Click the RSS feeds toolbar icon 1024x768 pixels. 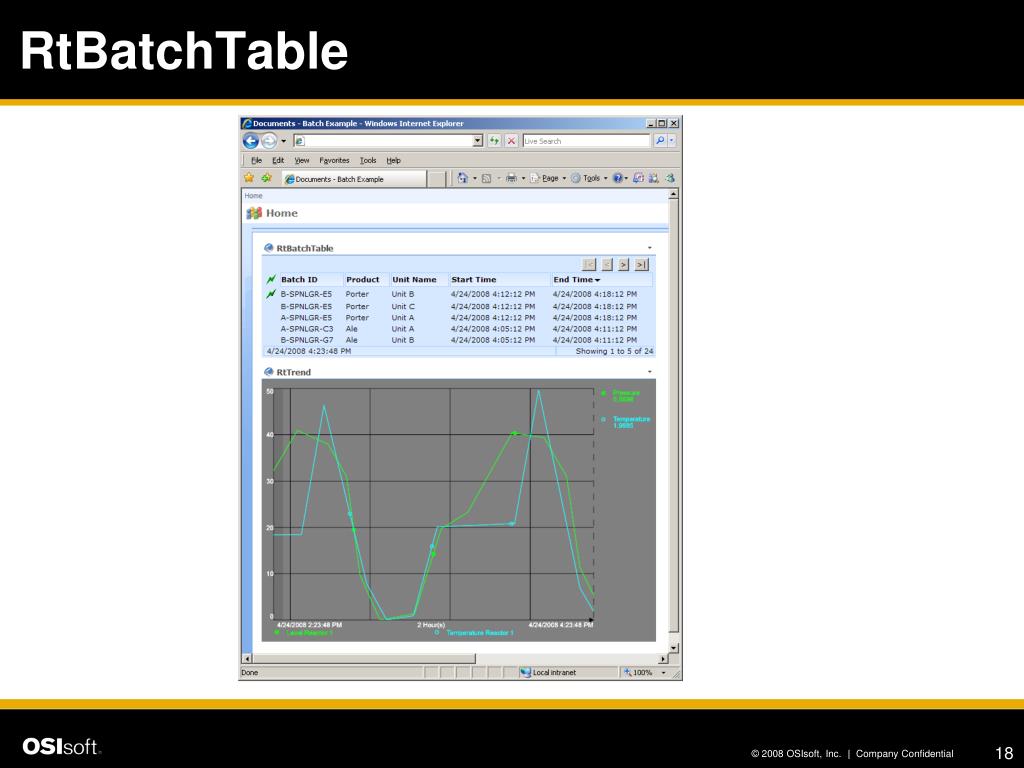[486, 178]
